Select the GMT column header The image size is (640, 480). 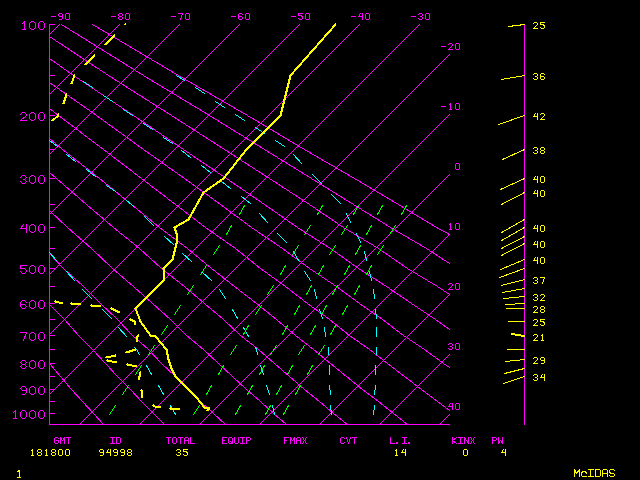(62, 440)
